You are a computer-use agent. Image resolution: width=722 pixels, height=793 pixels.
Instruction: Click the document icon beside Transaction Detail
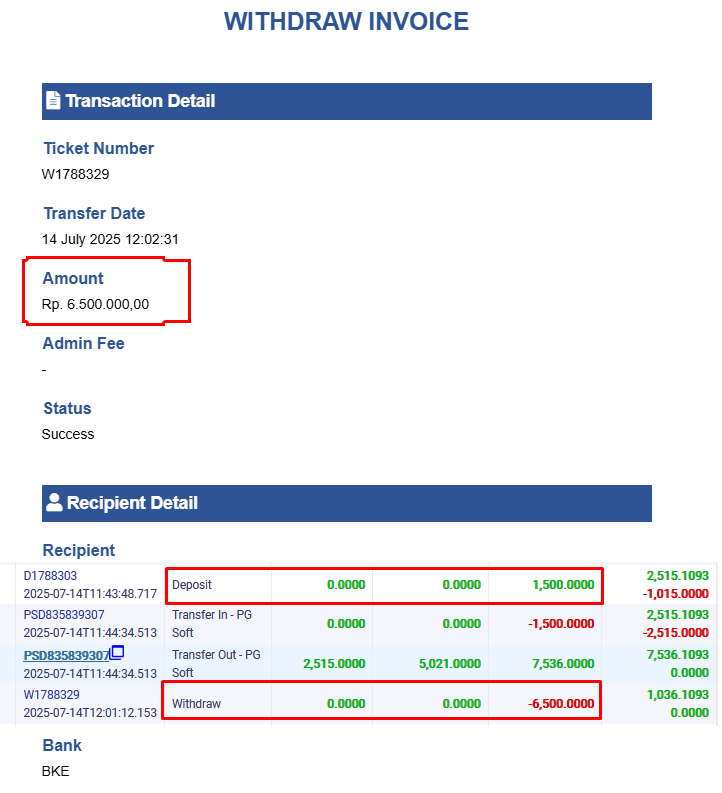click(53, 100)
